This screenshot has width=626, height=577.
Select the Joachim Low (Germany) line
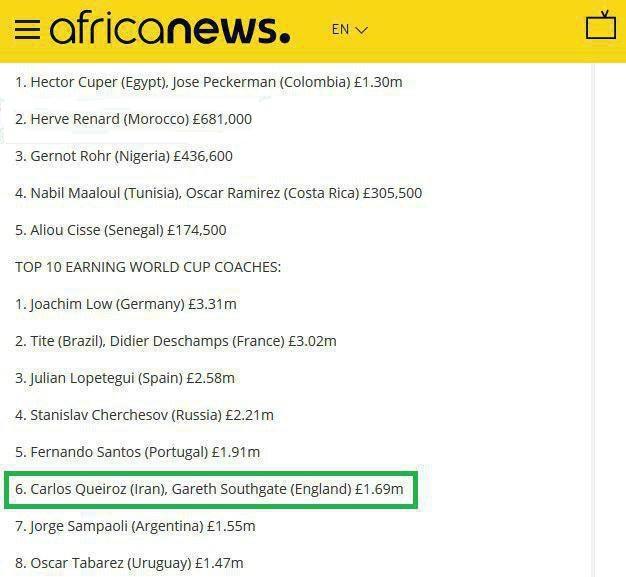tap(126, 304)
